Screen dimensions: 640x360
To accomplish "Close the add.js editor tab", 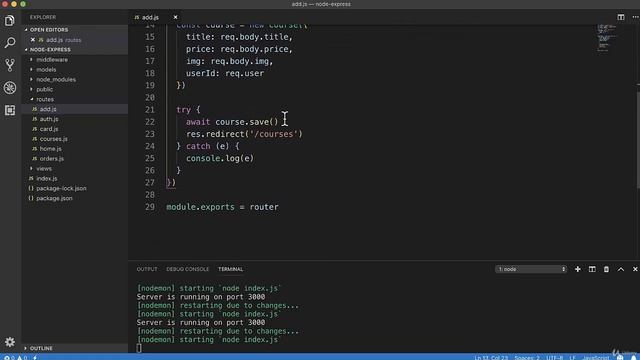I will [176, 17].
